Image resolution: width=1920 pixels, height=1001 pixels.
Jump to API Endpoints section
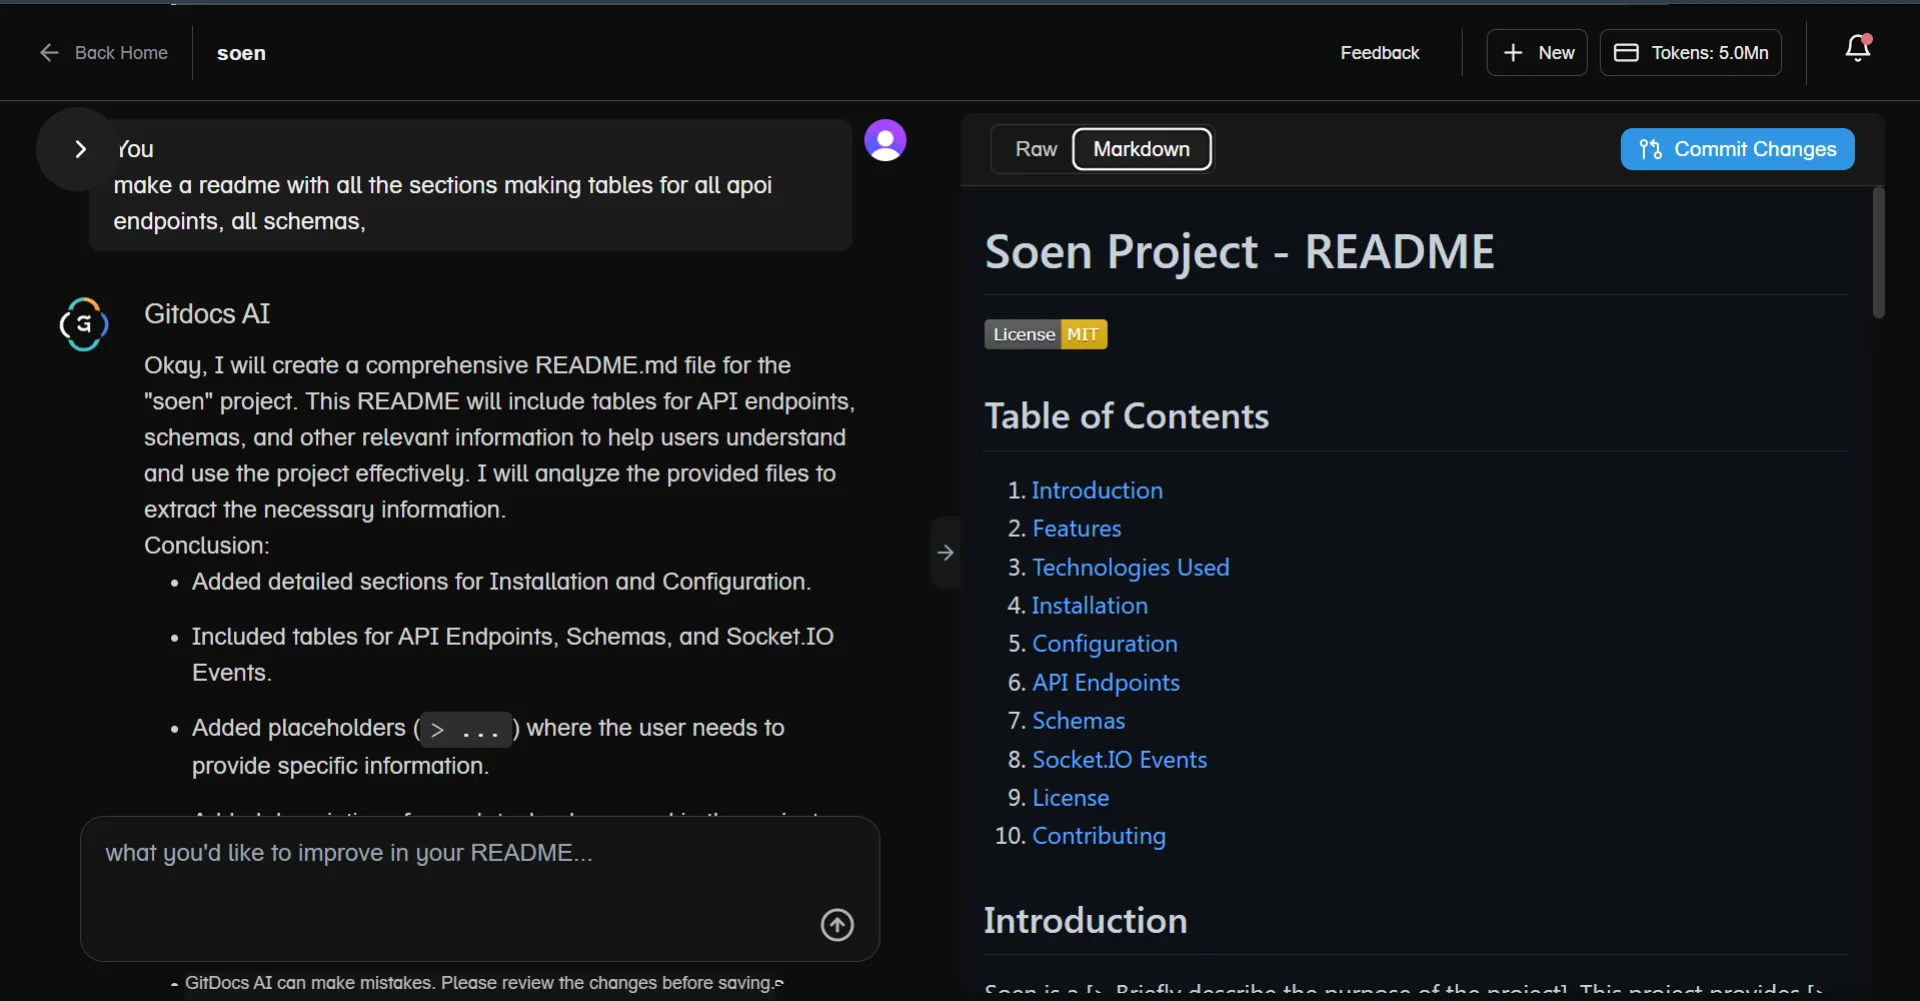coord(1105,682)
